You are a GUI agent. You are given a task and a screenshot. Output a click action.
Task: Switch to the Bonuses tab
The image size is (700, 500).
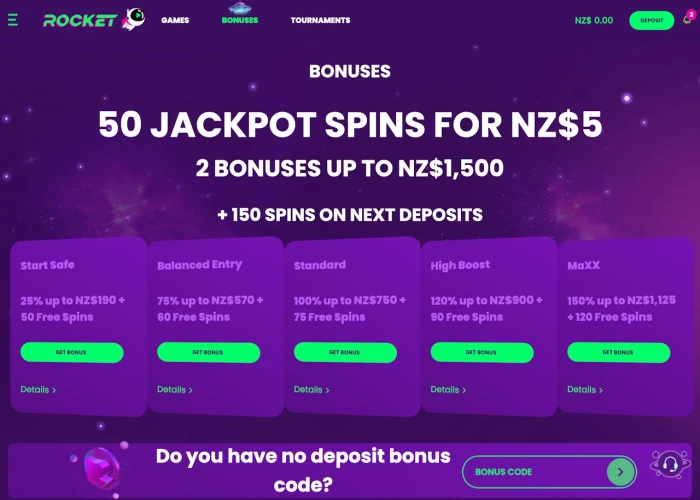[240, 20]
